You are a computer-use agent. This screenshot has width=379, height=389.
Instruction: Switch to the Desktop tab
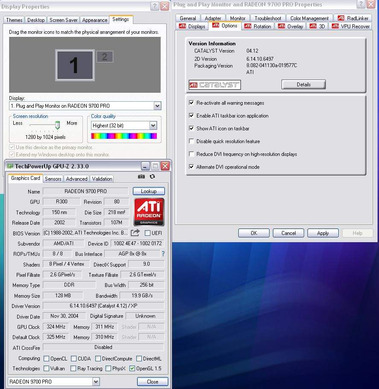(36, 20)
